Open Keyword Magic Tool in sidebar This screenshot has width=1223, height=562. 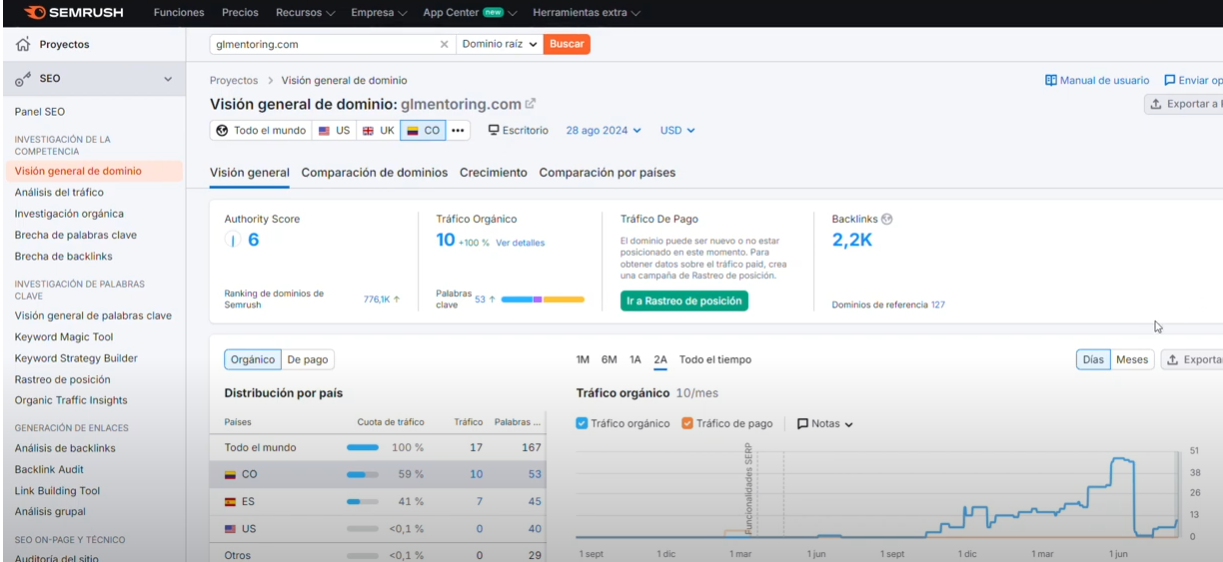click(x=64, y=337)
